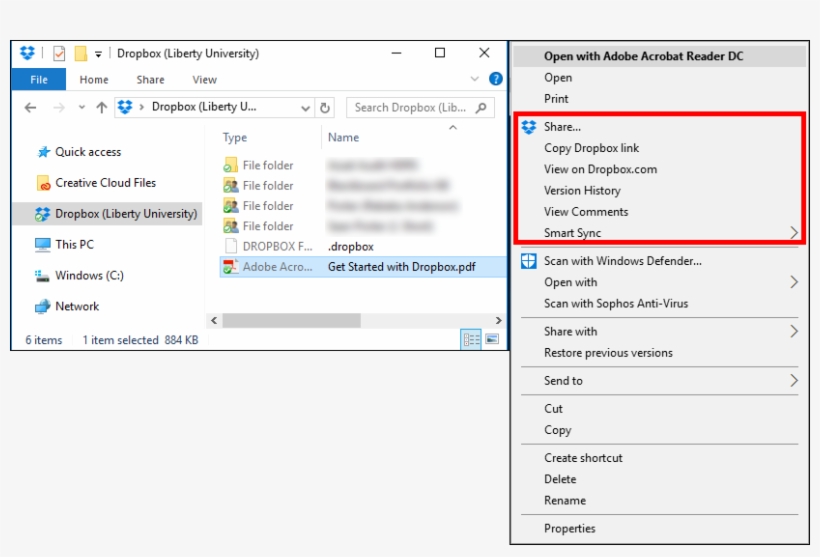Screen dimensions: 820x557
Task: Click the PDF file icon for Get Started
Action: pos(231,267)
